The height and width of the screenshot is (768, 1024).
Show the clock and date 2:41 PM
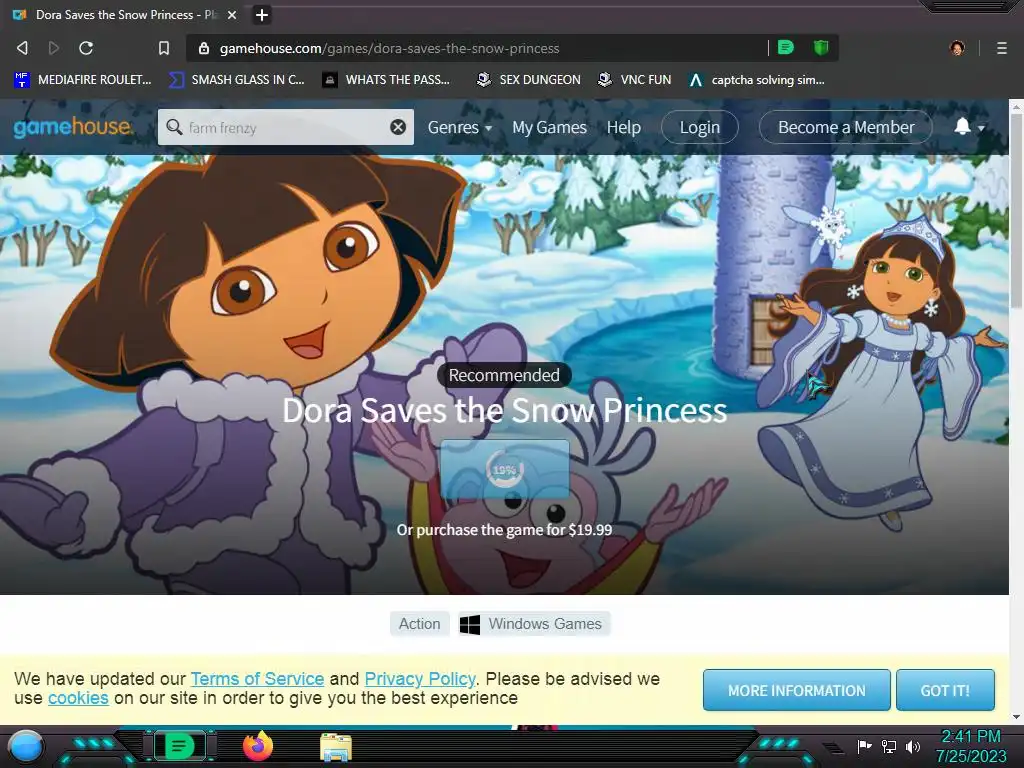tap(971, 746)
